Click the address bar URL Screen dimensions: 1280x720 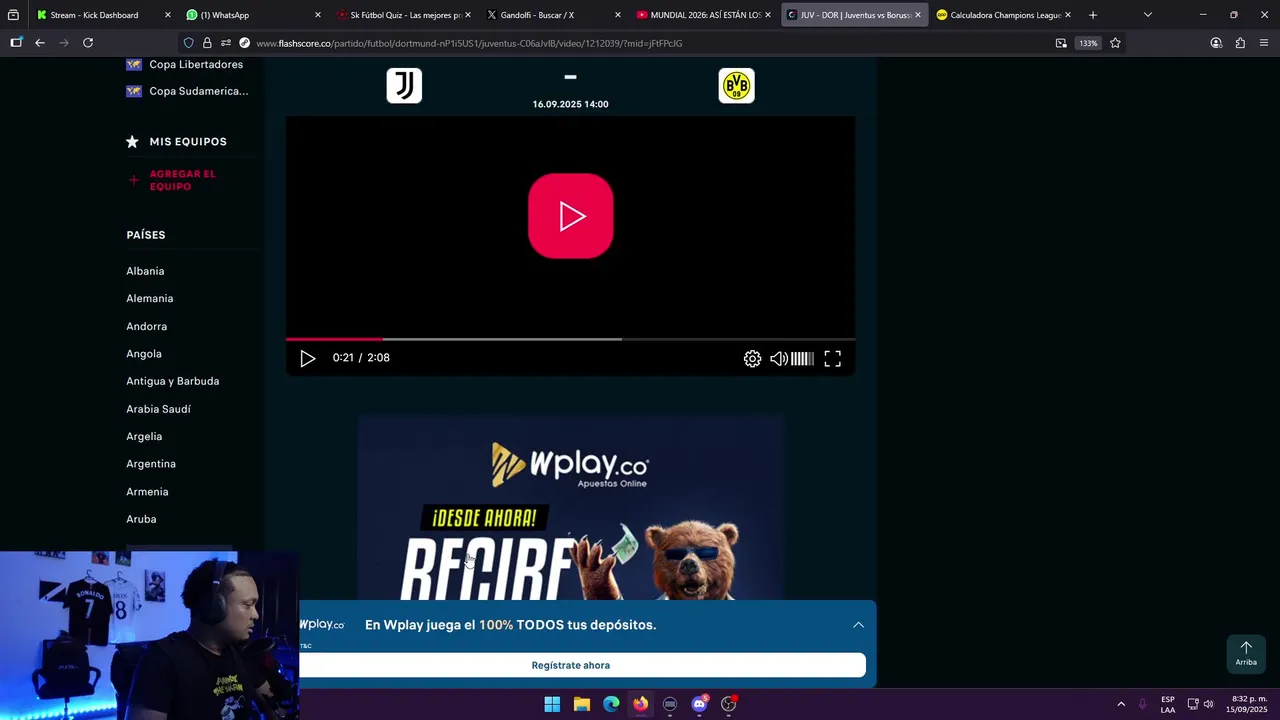point(469,43)
